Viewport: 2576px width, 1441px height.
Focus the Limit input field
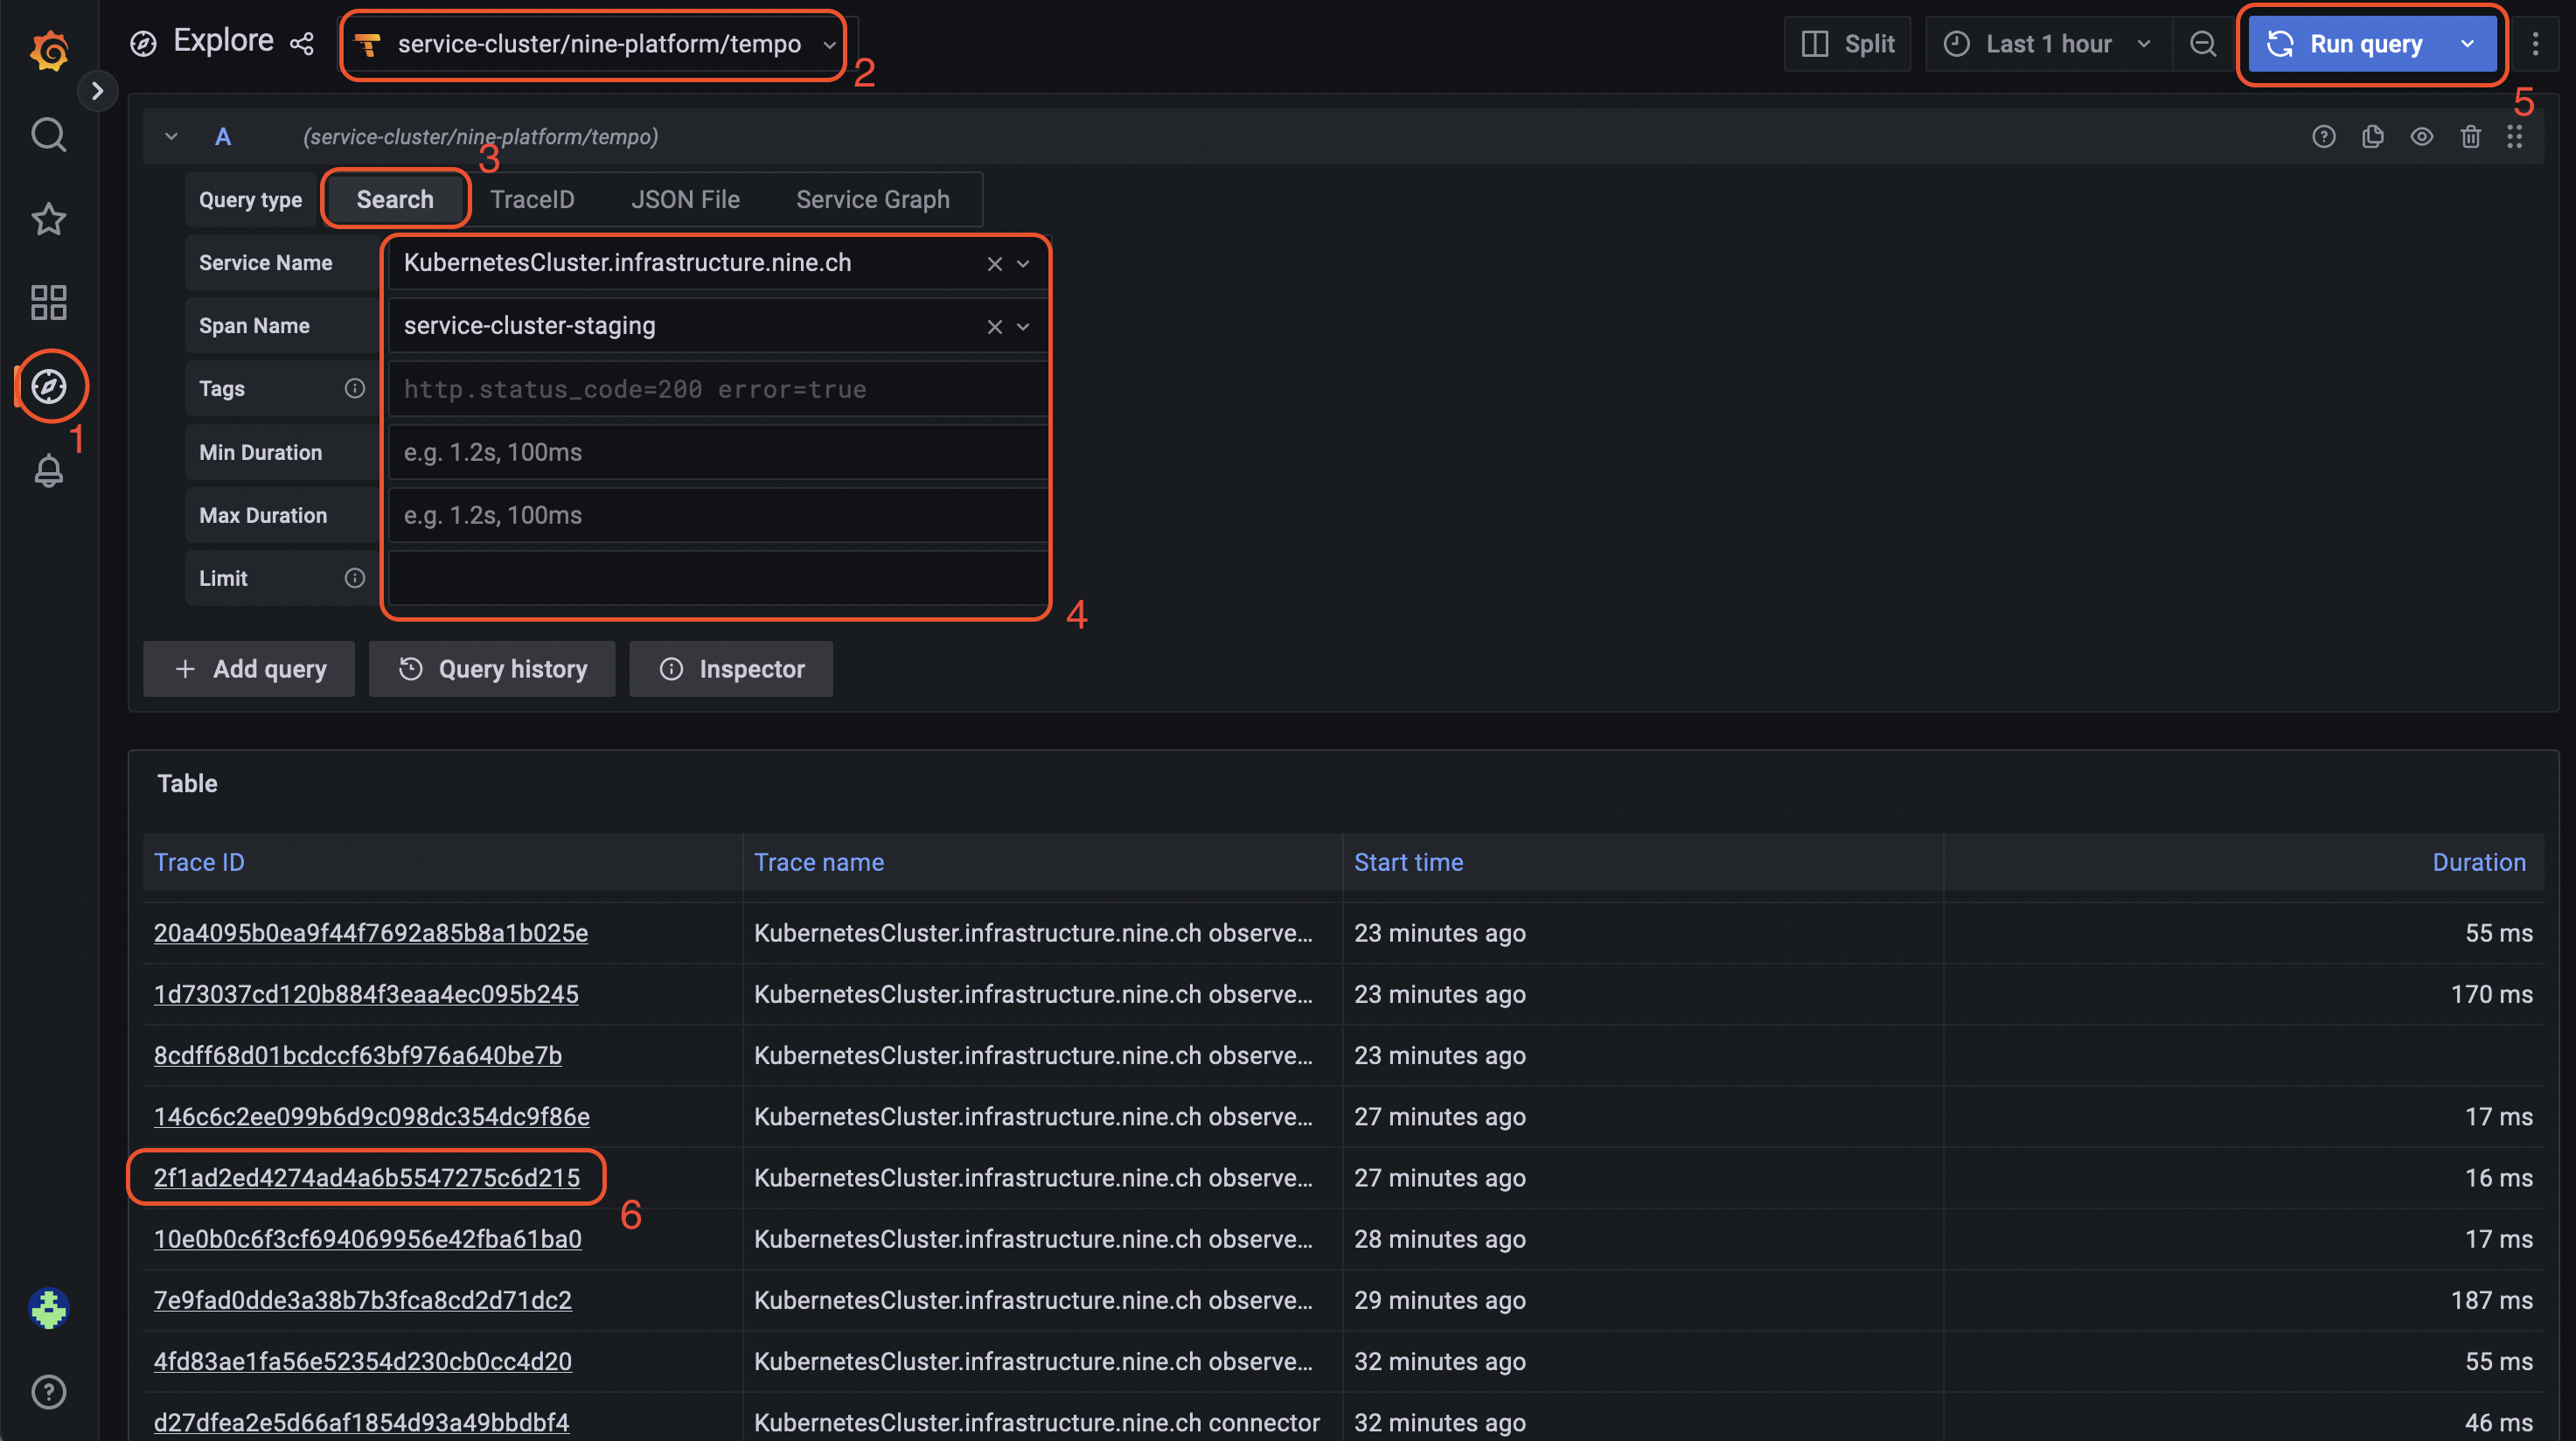pyautogui.click(x=717, y=578)
